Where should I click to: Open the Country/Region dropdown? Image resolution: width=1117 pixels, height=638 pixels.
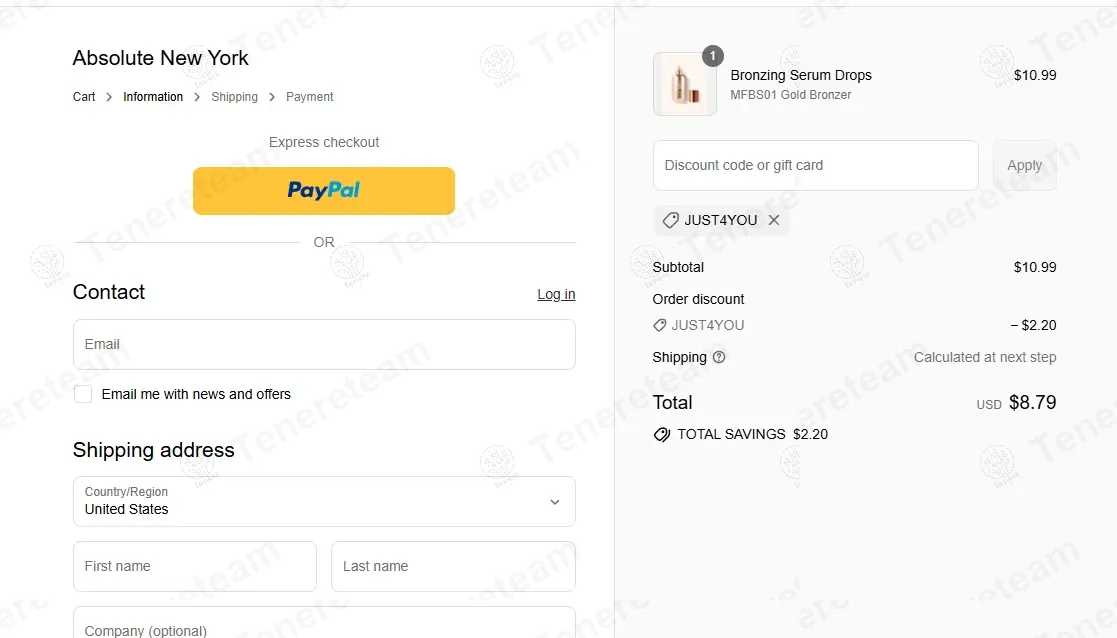[x=324, y=501]
